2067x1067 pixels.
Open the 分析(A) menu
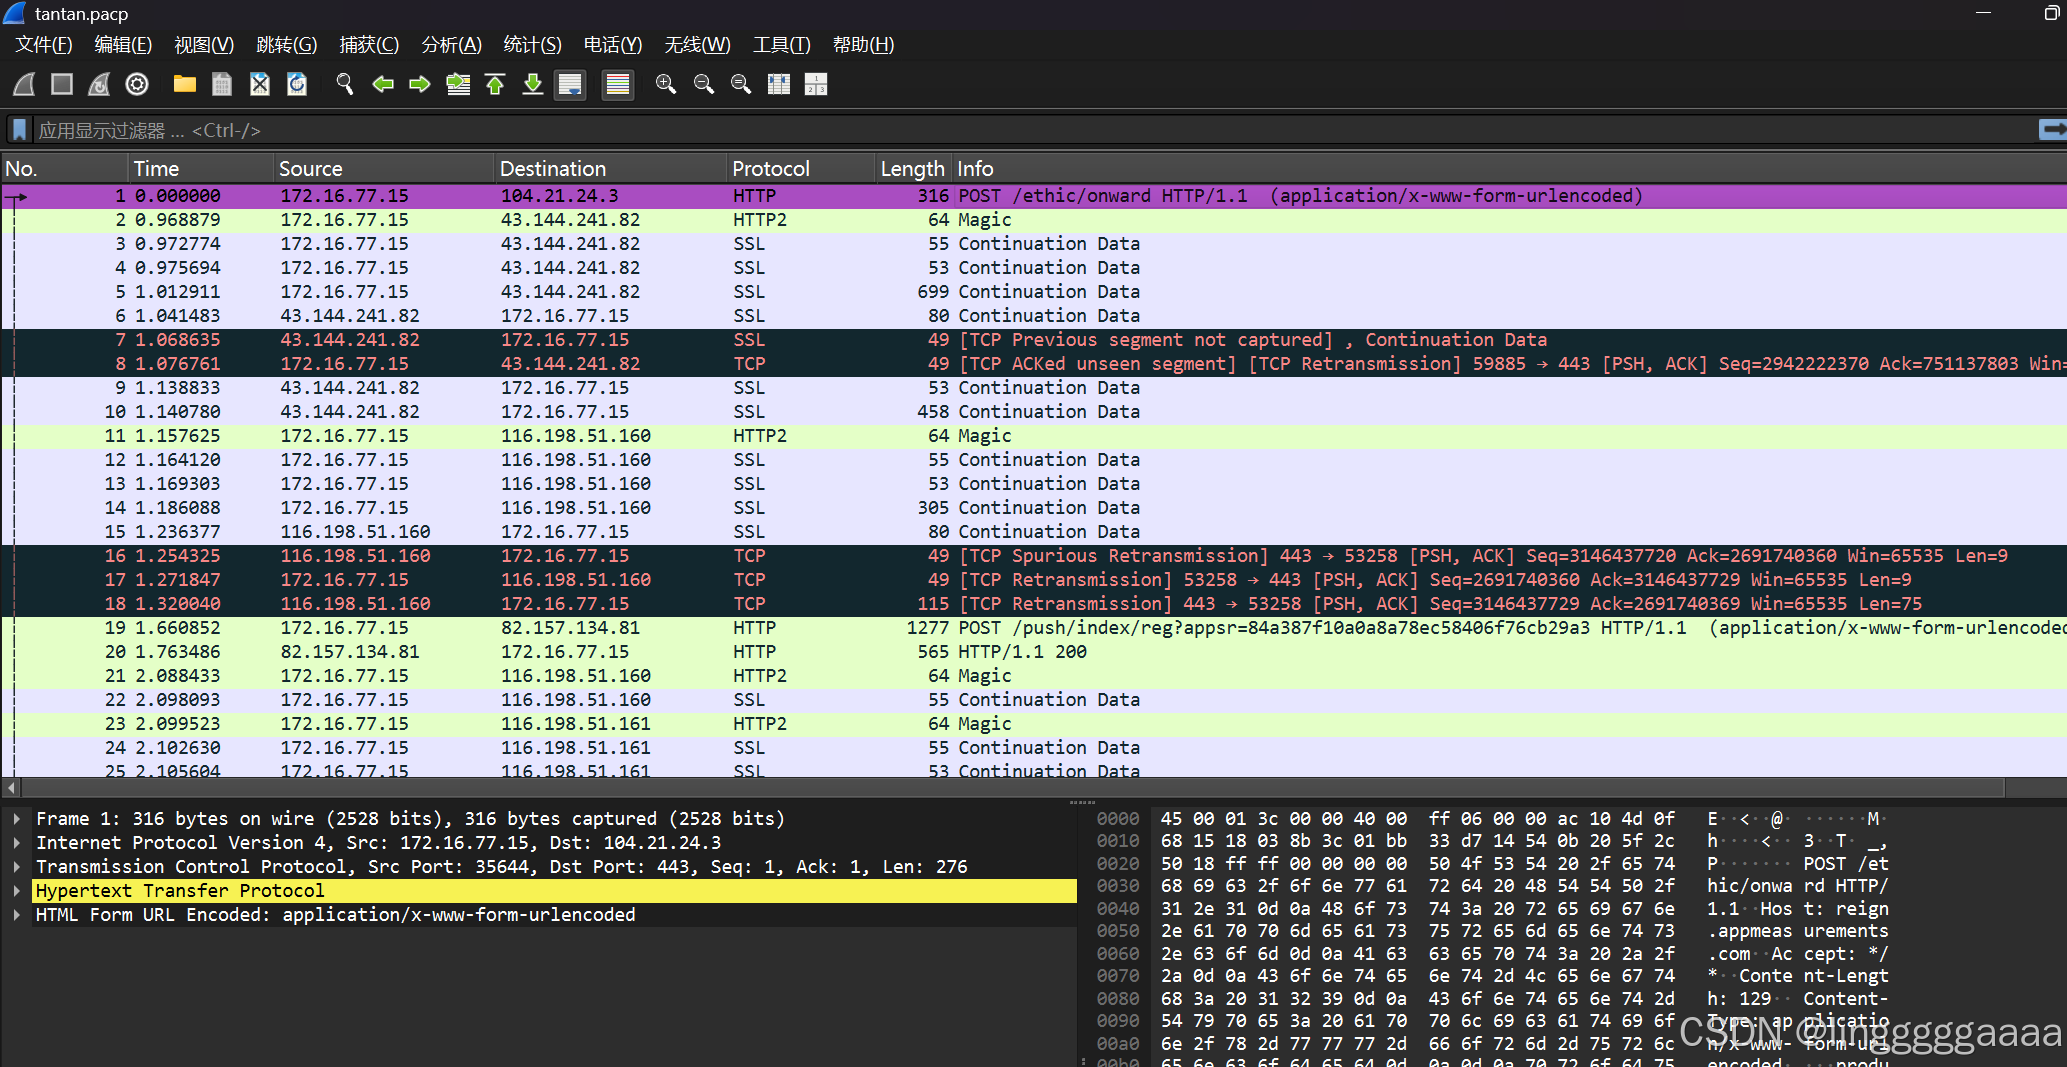[452, 45]
